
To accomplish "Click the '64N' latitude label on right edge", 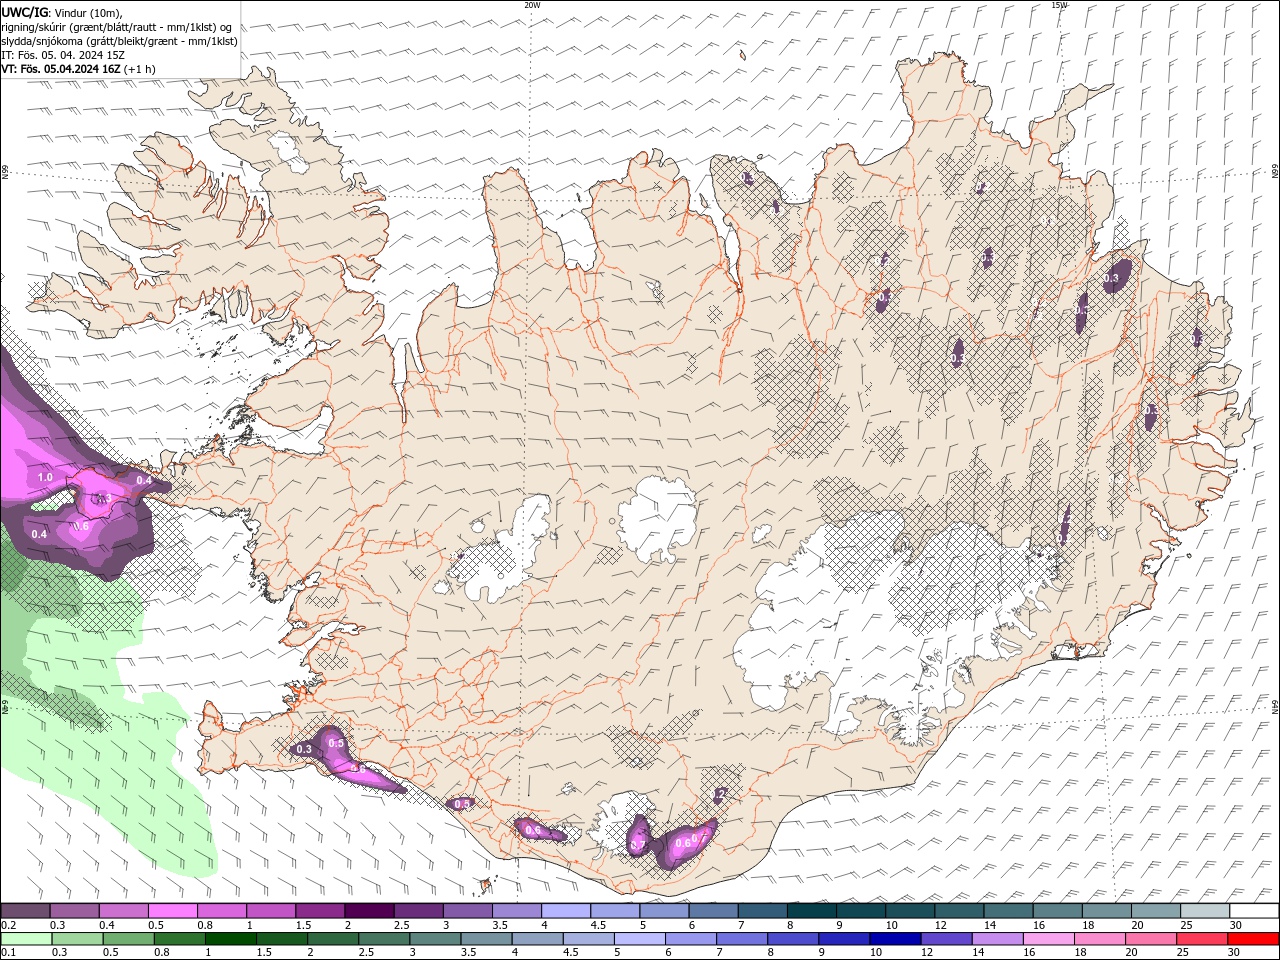I will click(1275, 706).
